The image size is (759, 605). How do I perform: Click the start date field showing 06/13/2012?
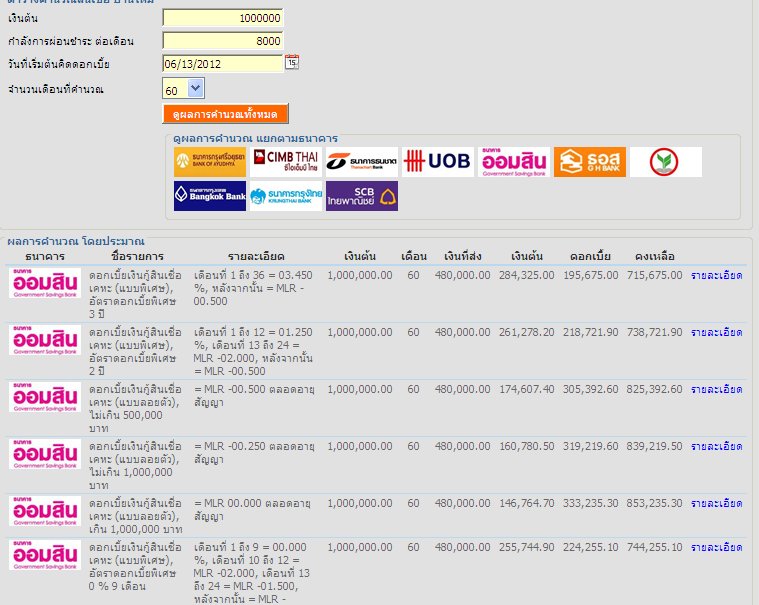pyautogui.click(x=223, y=63)
